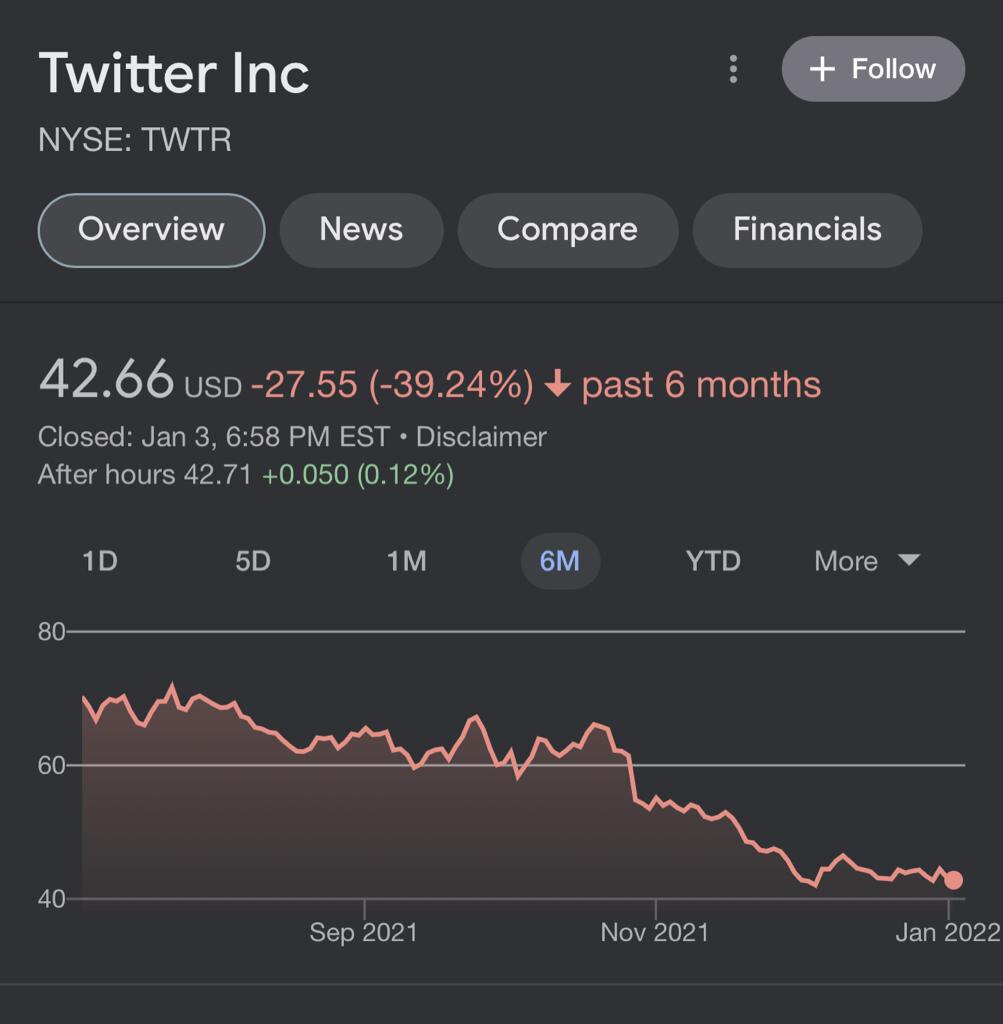Image resolution: width=1003 pixels, height=1024 pixels.
Task: Click the Sep 2021 axis label
Action: (x=363, y=933)
